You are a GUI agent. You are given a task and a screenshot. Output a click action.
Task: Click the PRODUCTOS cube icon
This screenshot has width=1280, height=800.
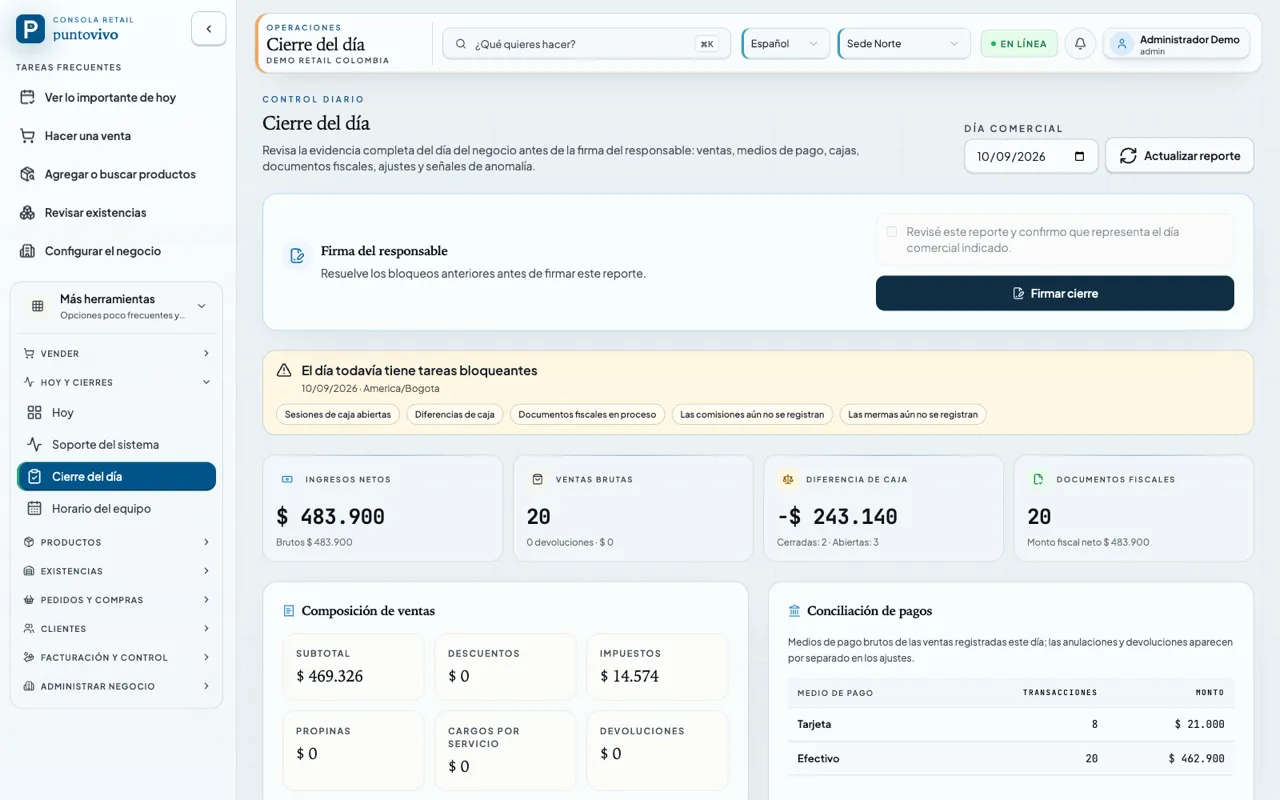point(29,542)
